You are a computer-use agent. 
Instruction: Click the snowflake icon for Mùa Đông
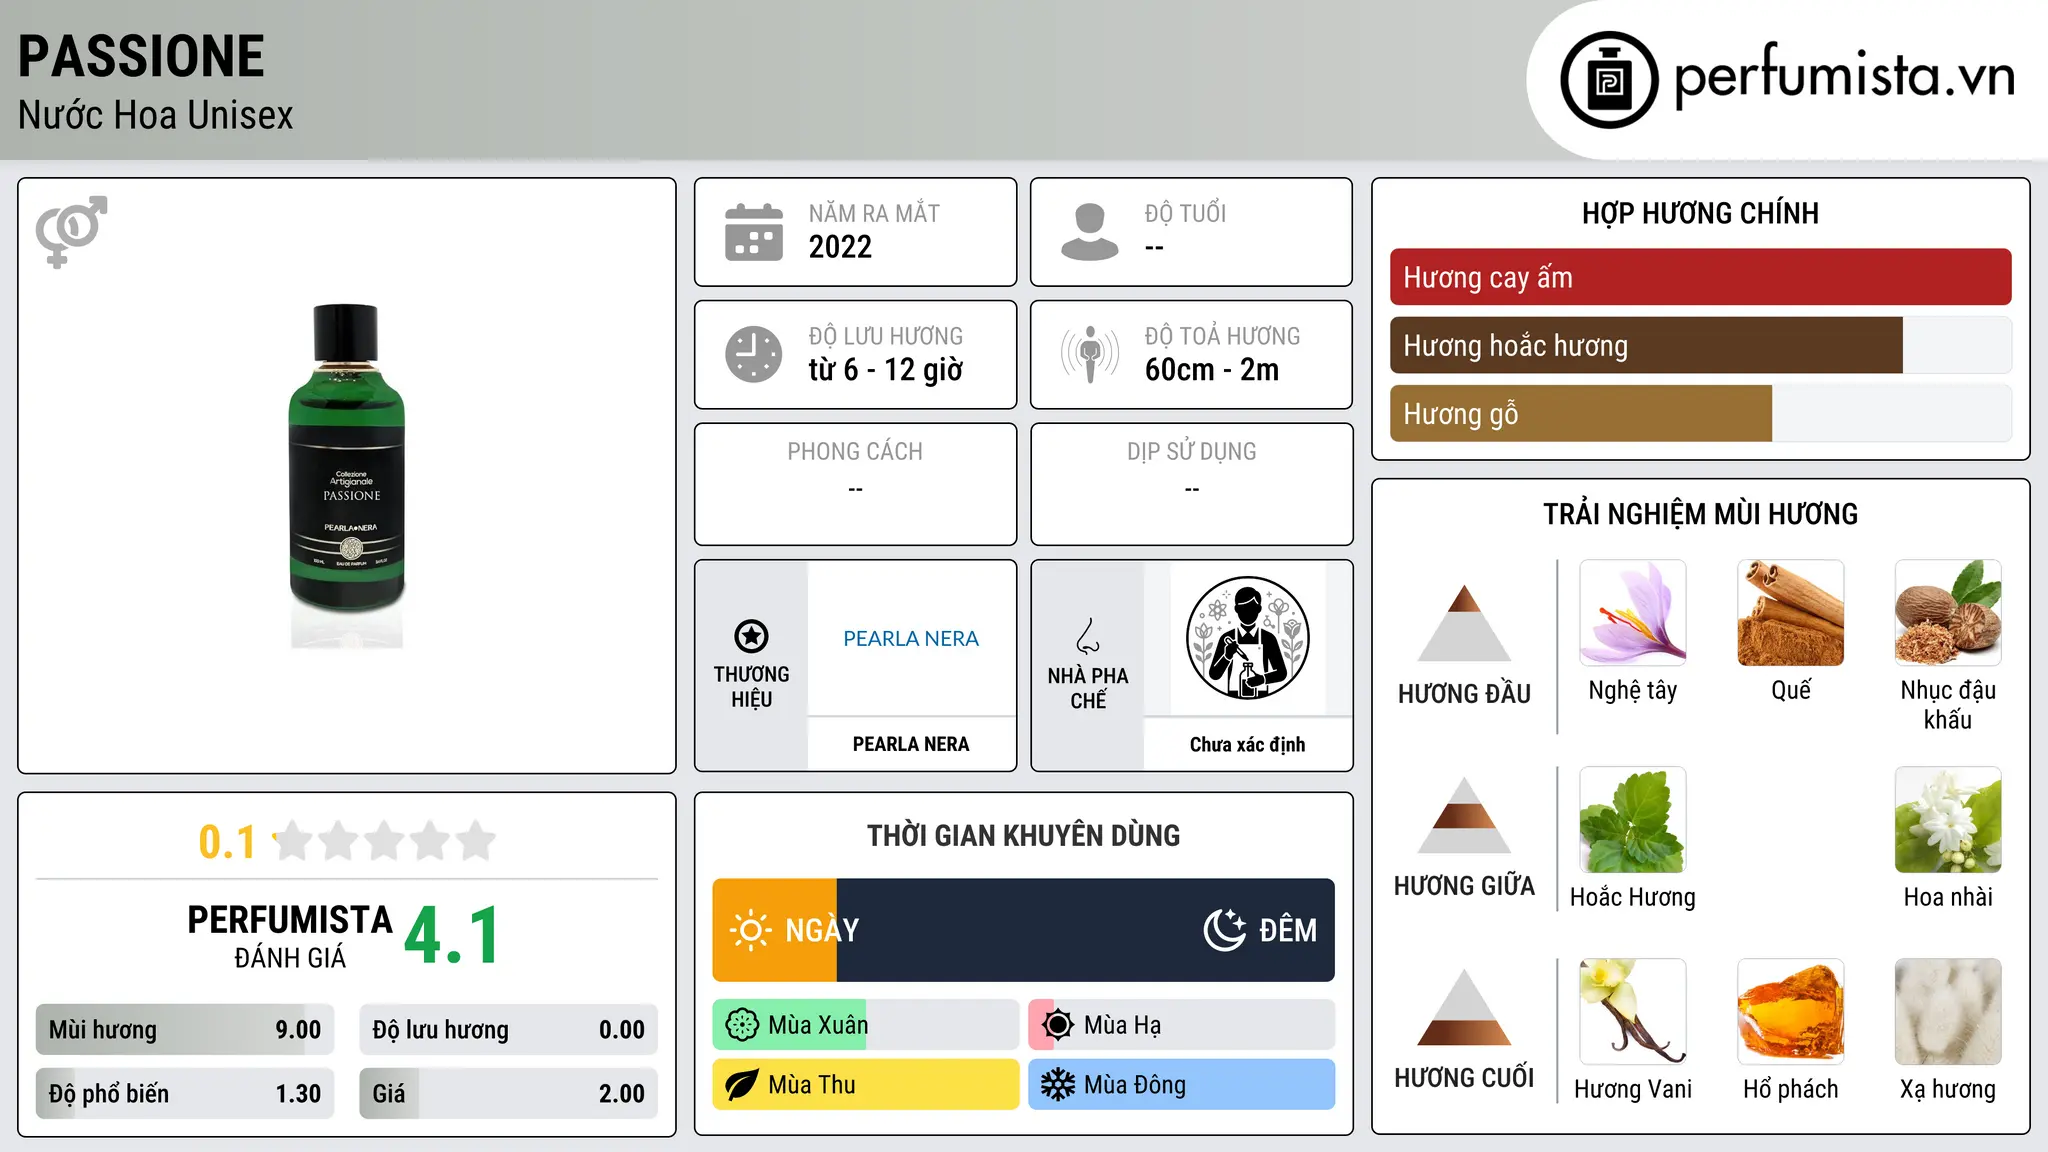pos(1058,1085)
